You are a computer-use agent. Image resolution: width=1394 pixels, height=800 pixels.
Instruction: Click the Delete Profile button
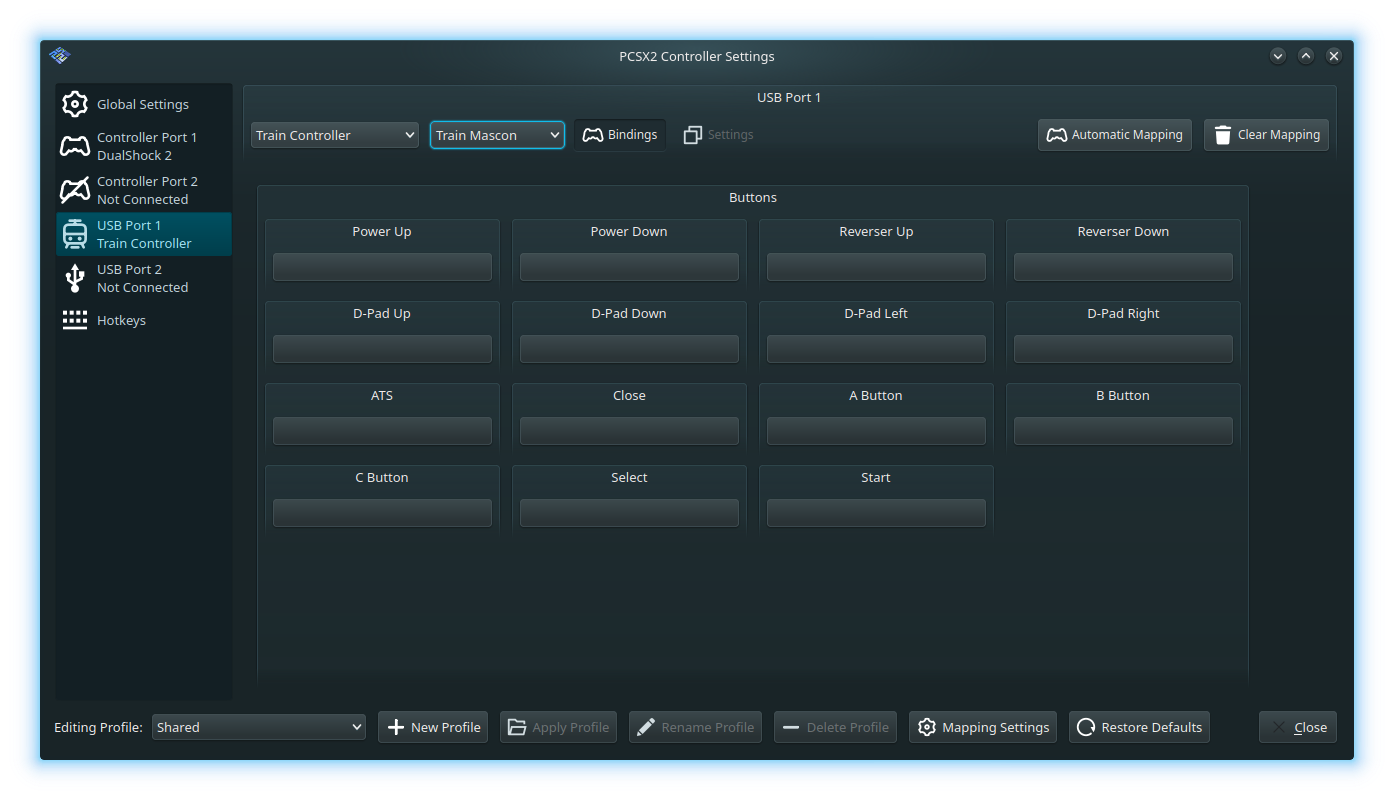click(x=835, y=727)
